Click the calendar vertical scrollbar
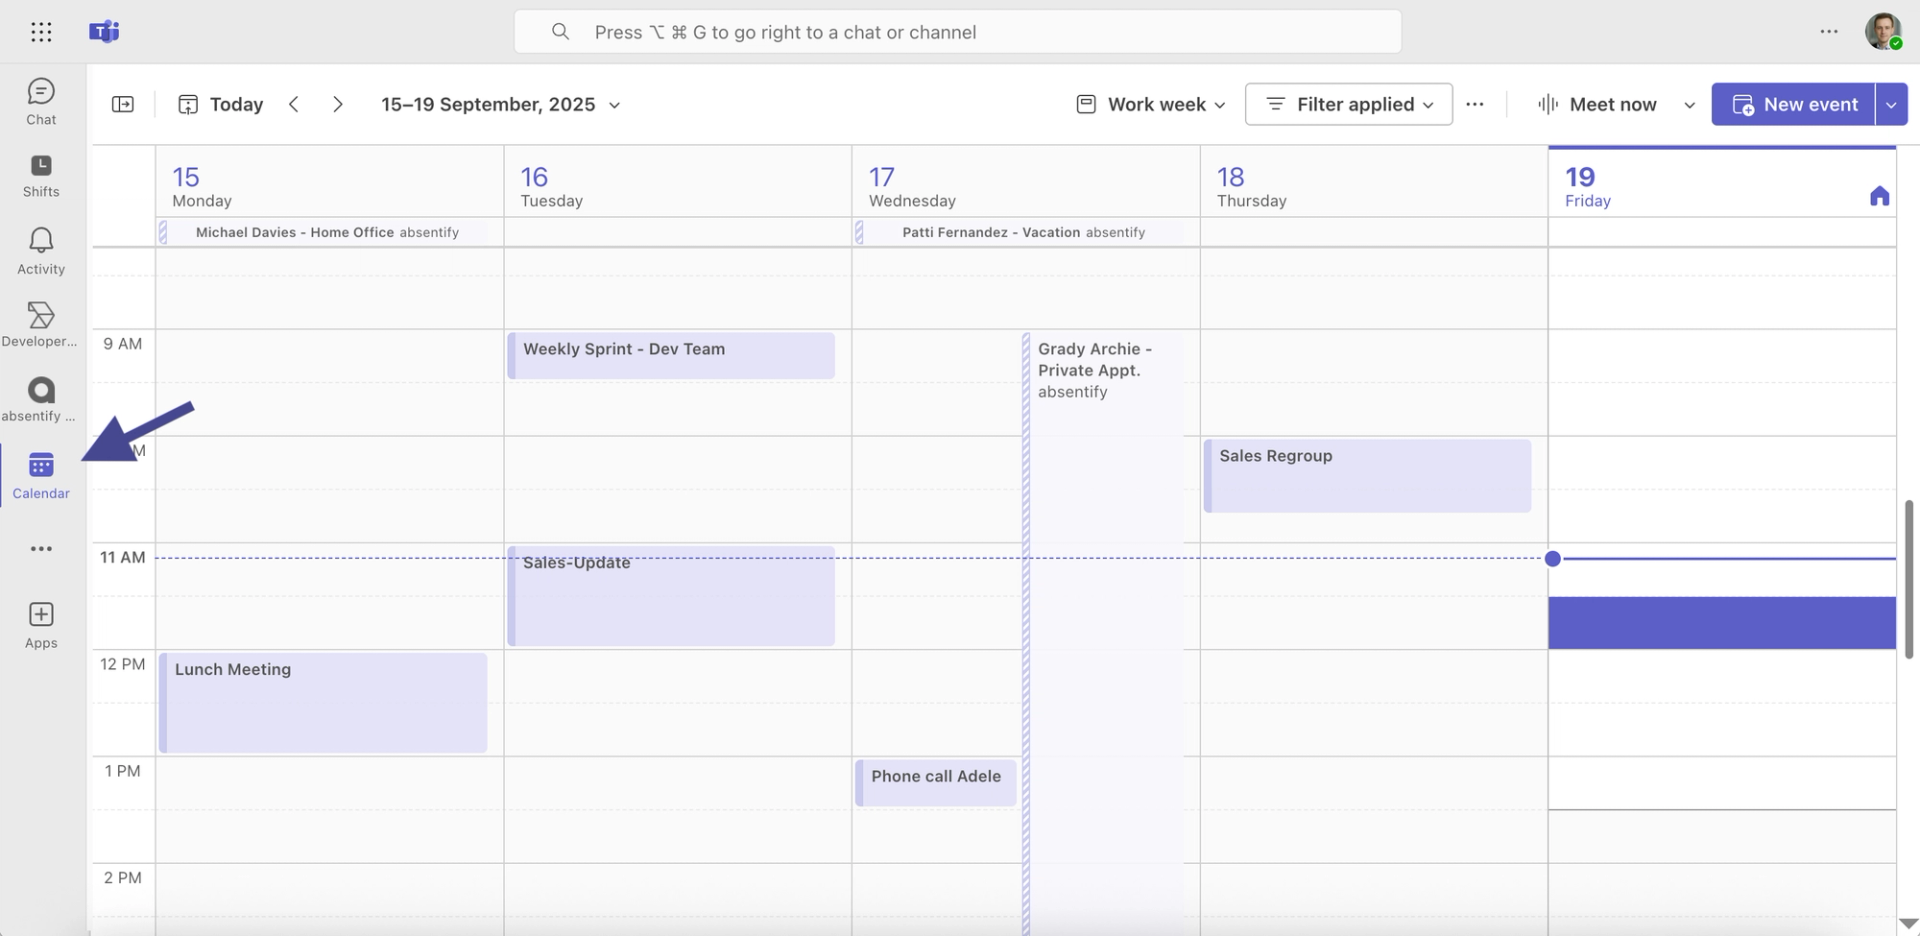 pyautogui.click(x=1909, y=579)
